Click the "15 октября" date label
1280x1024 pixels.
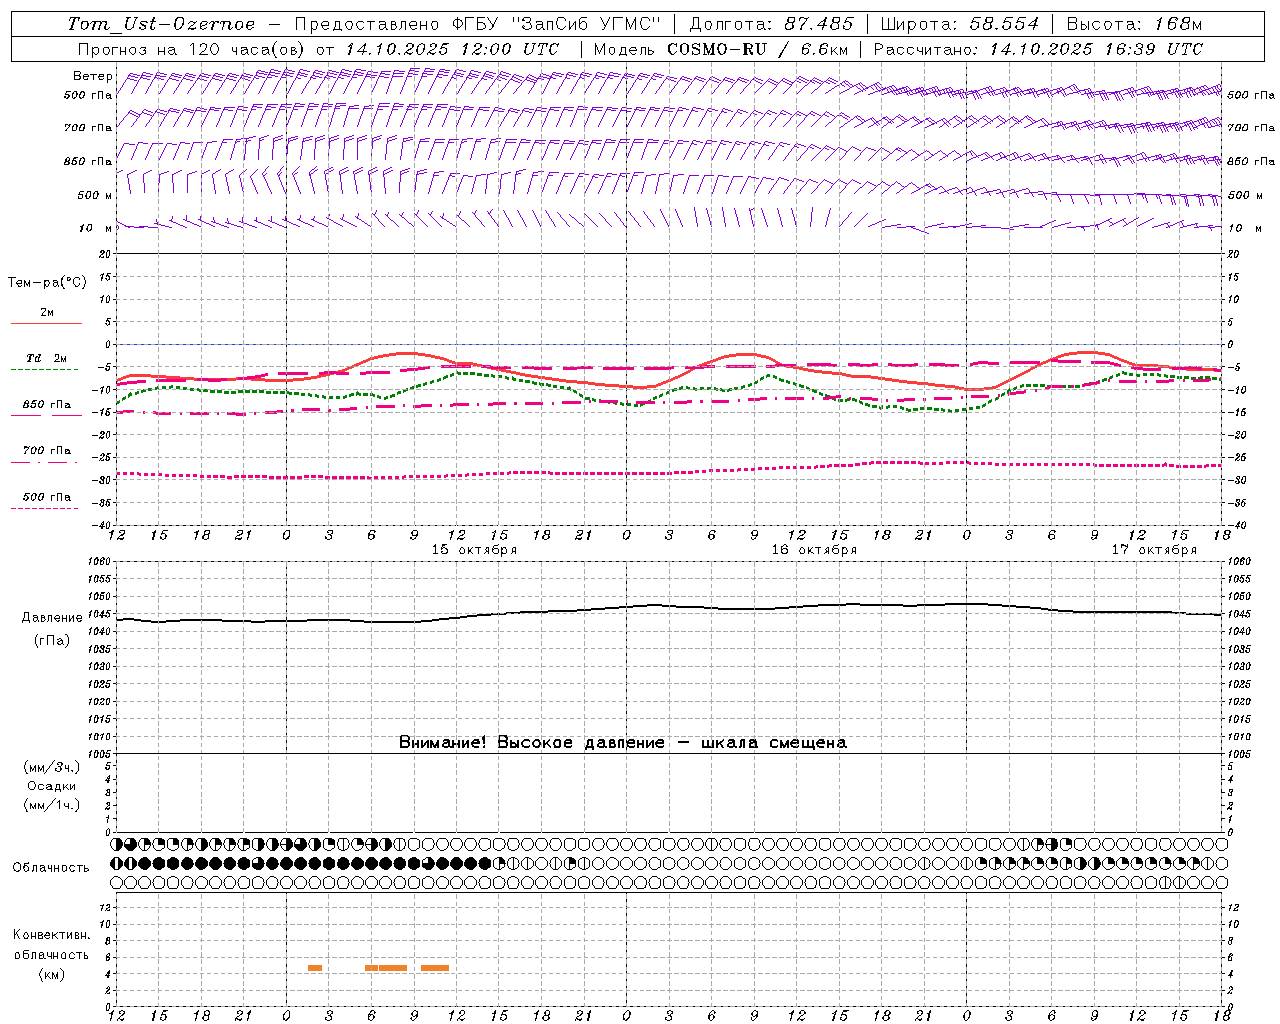474,550
